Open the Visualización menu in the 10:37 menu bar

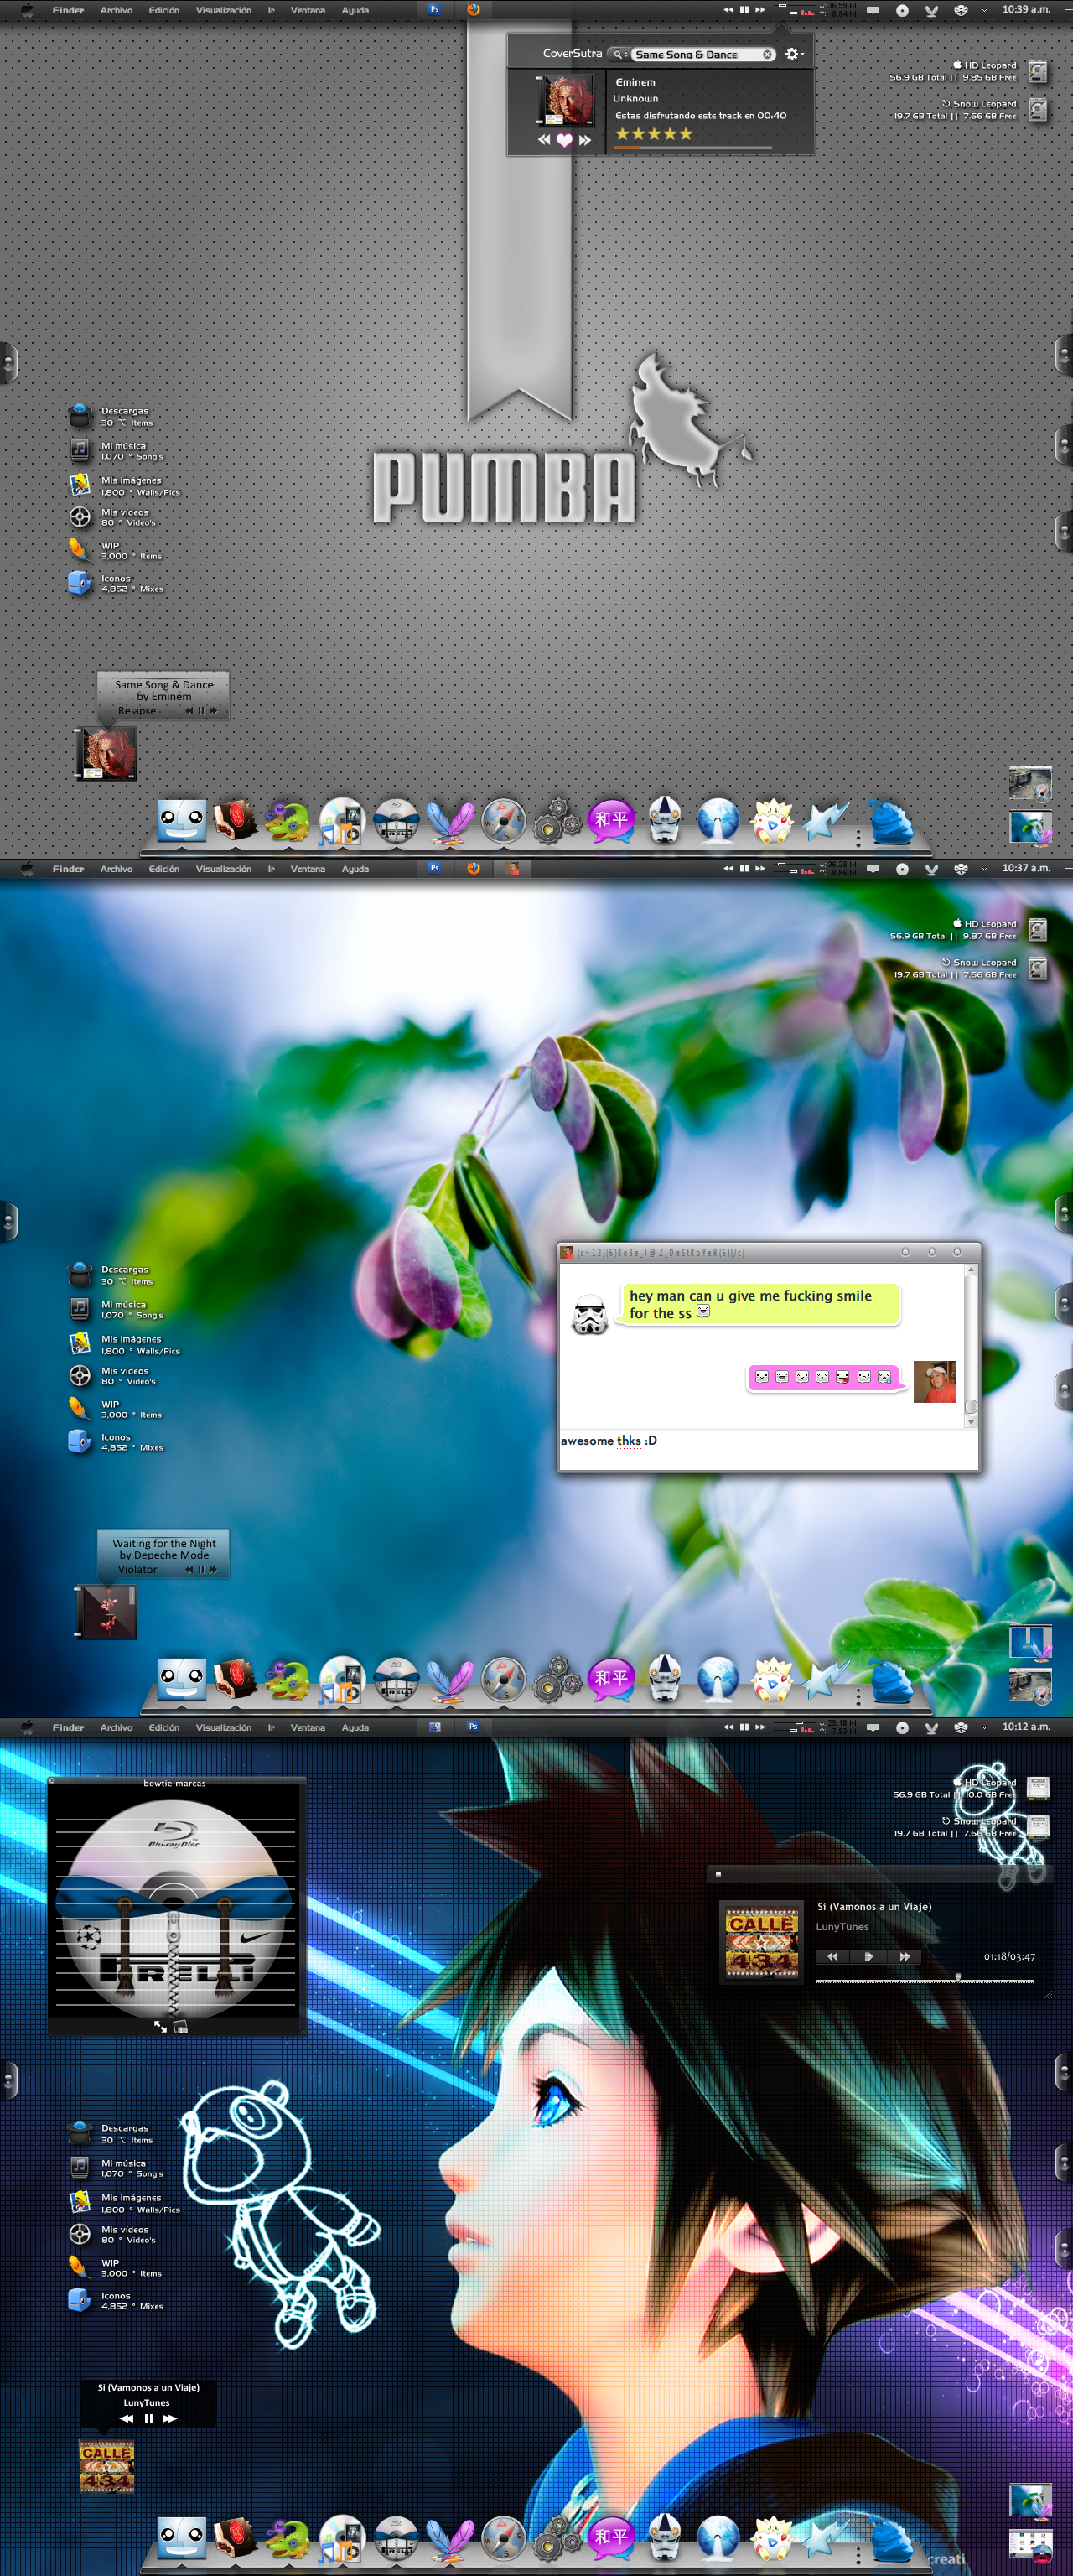click(223, 869)
